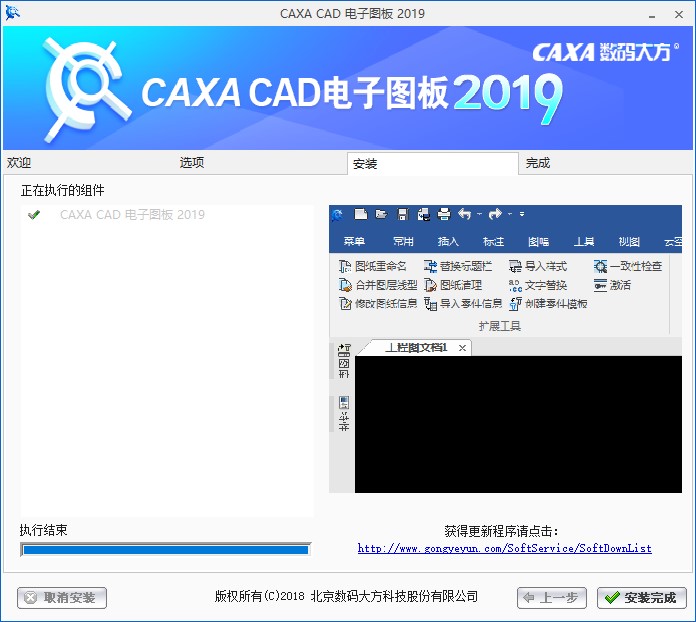696x622 pixels.
Task: Click the Save floppy disk icon
Action: pos(402,214)
